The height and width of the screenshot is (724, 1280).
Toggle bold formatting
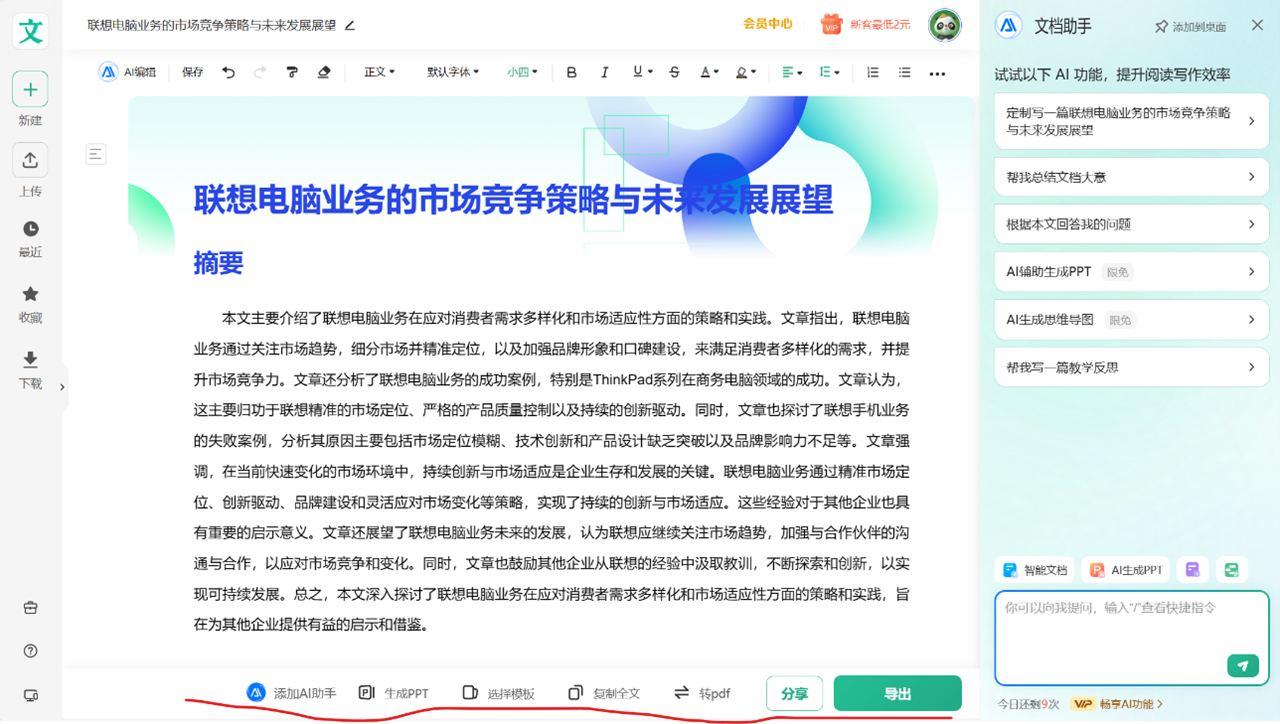pyautogui.click(x=572, y=72)
